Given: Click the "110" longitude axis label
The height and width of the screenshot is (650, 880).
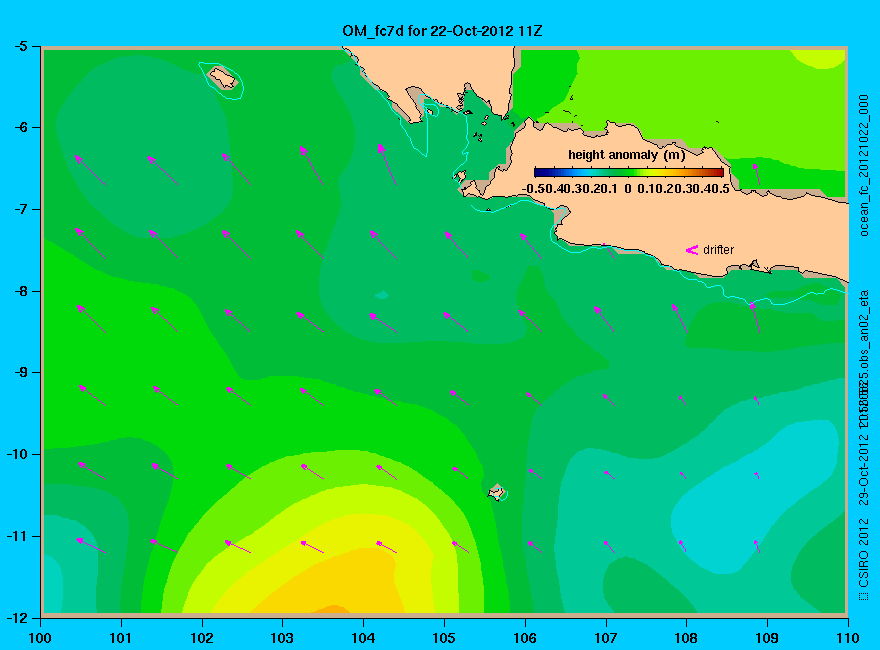Looking at the screenshot, I should 847,638.
